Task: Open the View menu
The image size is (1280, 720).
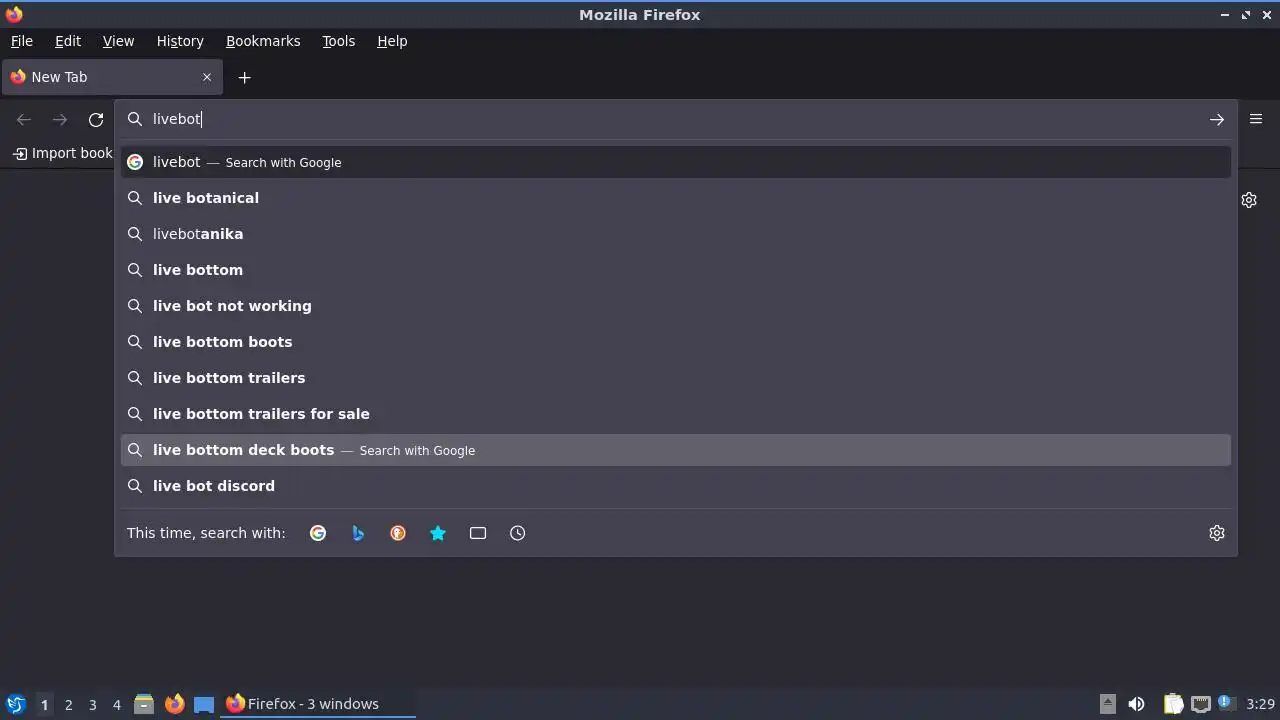Action: click(x=118, y=41)
